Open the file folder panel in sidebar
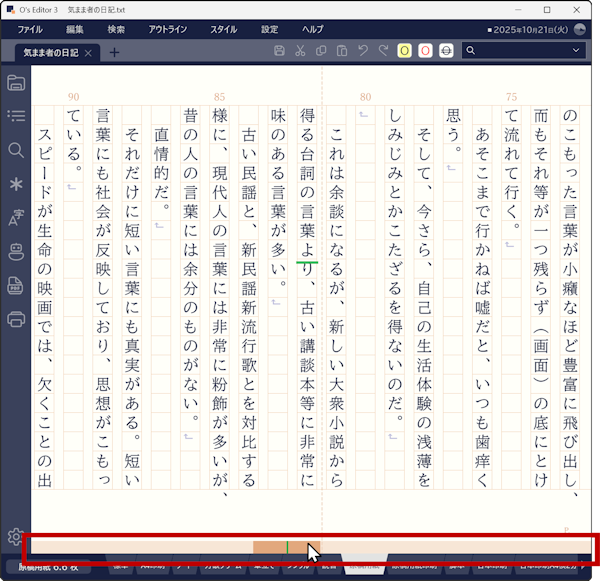The height and width of the screenshot is (581, 600). click(x=16, y=82)
